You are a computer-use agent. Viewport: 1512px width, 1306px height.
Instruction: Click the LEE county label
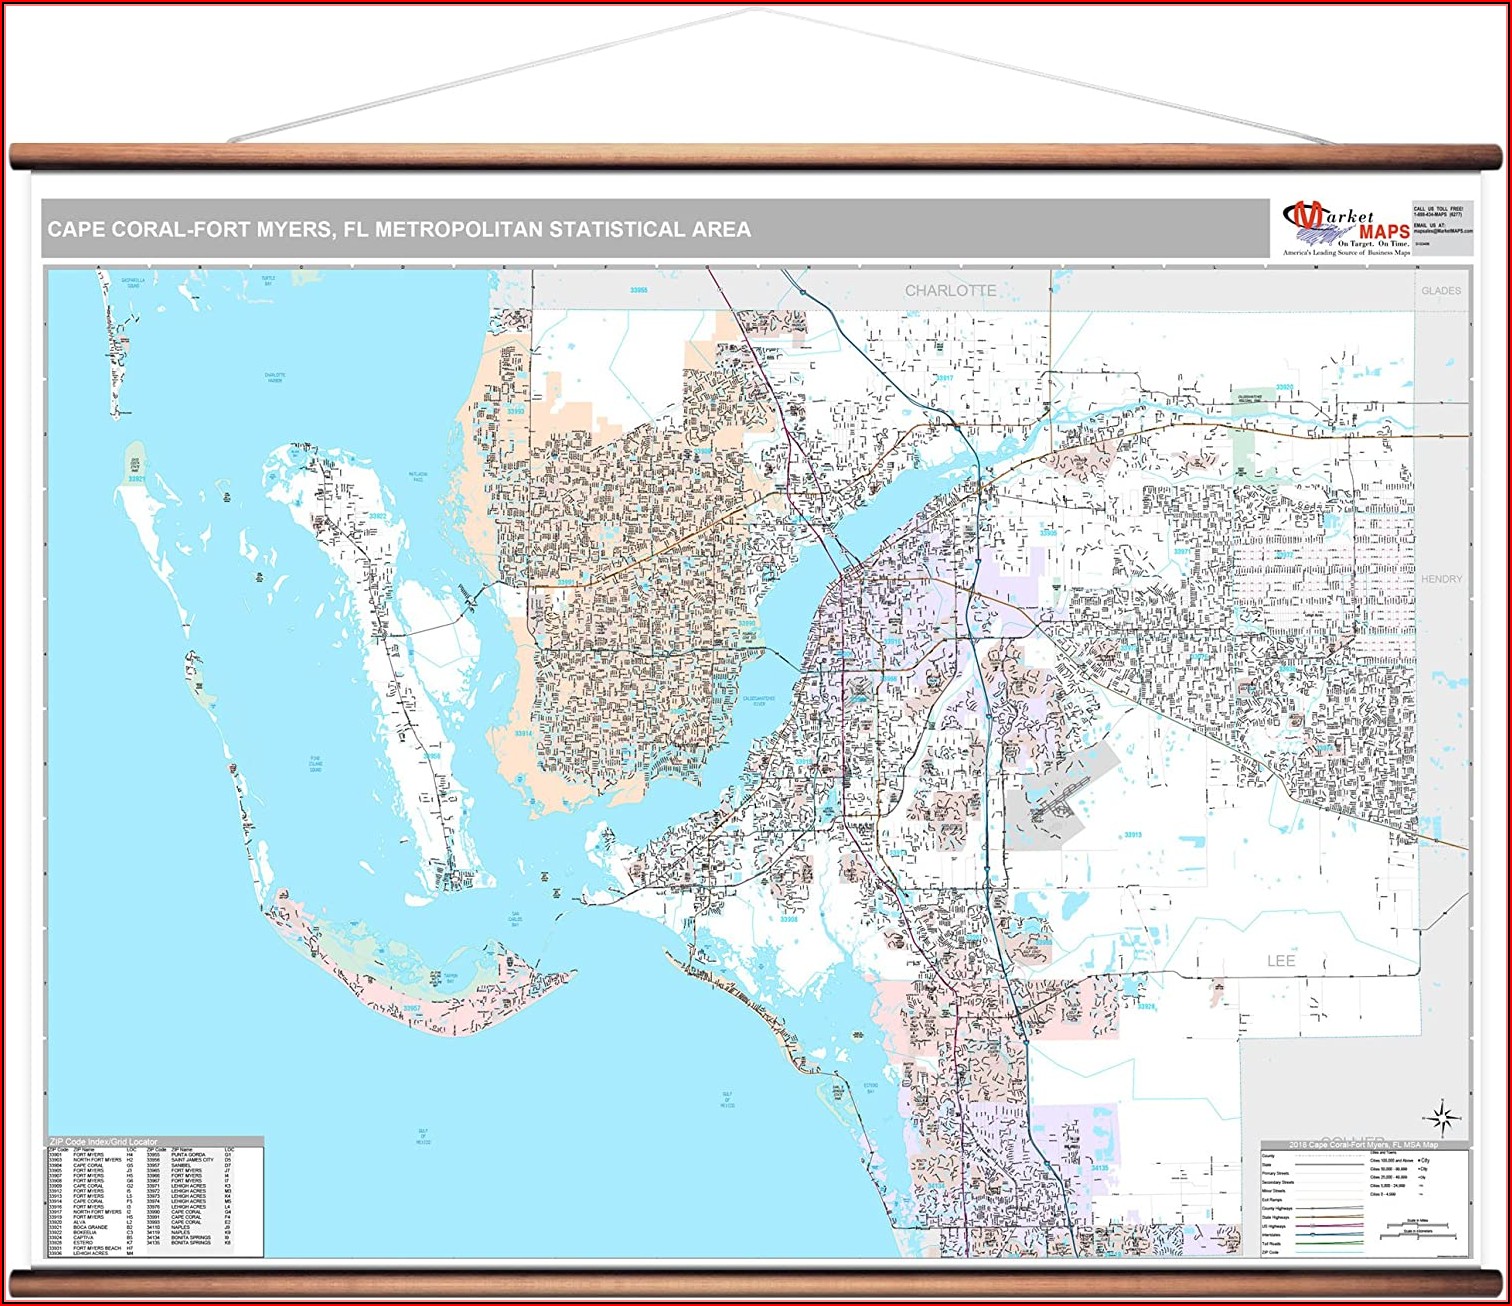tap(1281, 961)
